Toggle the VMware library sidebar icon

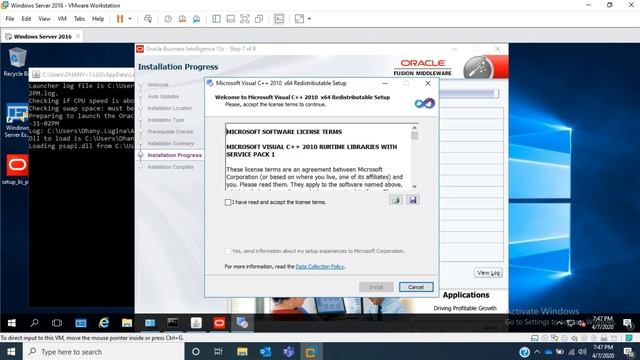(x=216, y=19)
